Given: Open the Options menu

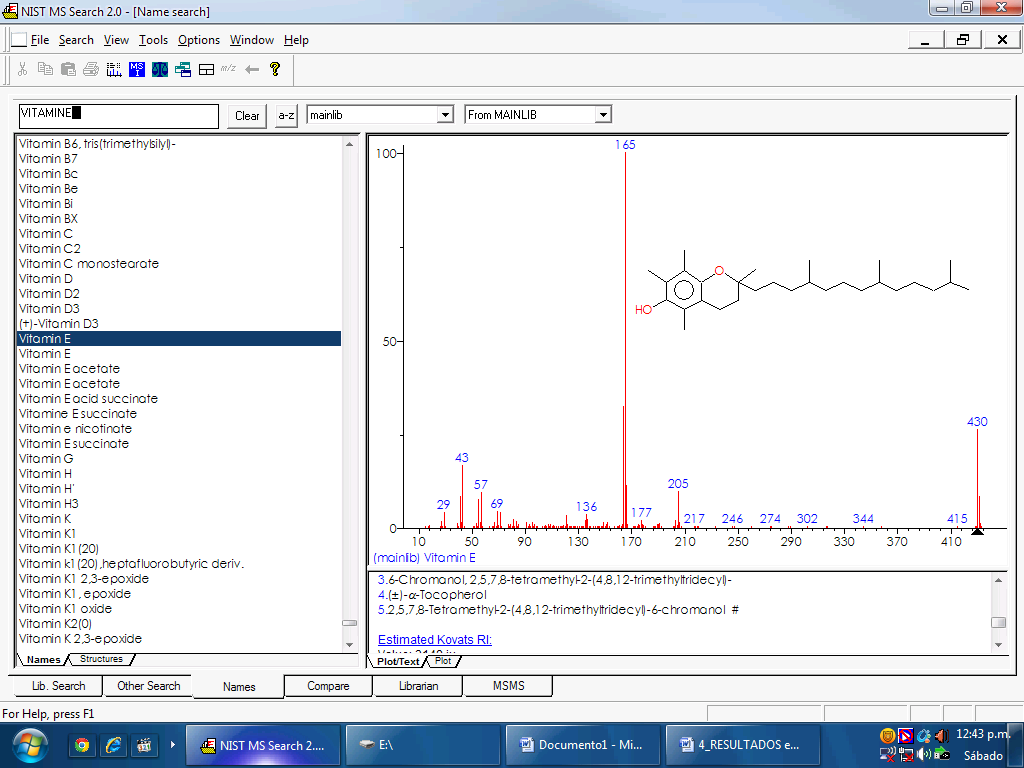Looking at the screenshot, I should click(199, 40).
